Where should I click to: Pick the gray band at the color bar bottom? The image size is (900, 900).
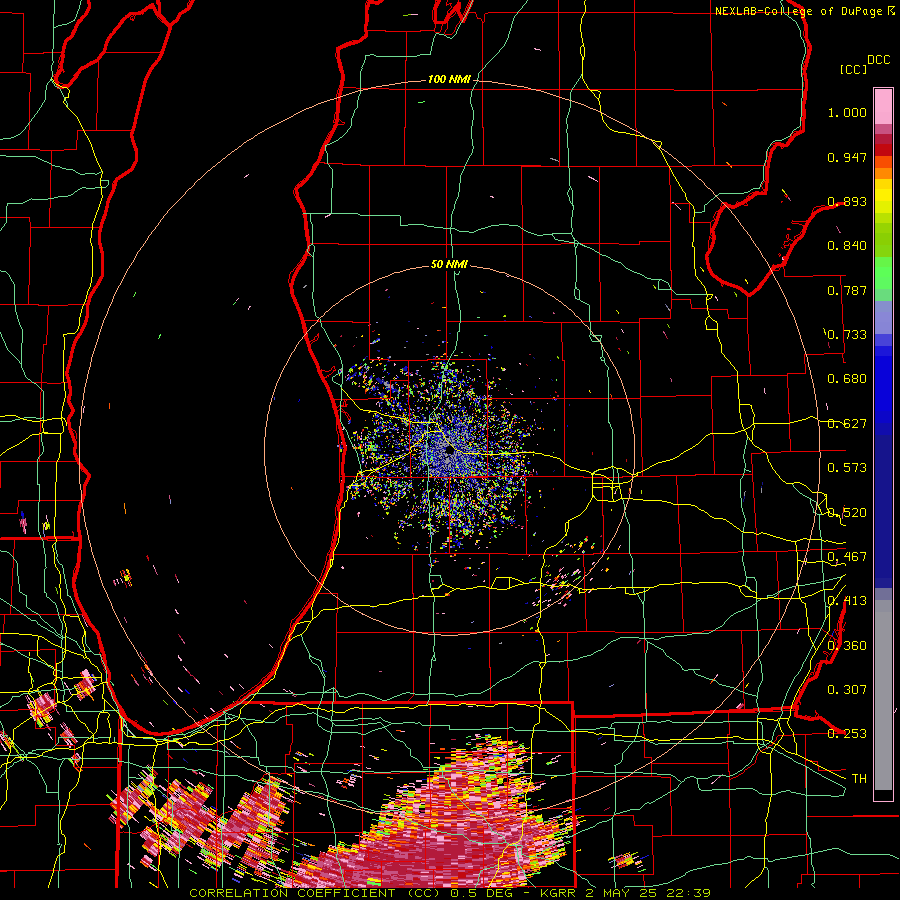click(883, 695)
